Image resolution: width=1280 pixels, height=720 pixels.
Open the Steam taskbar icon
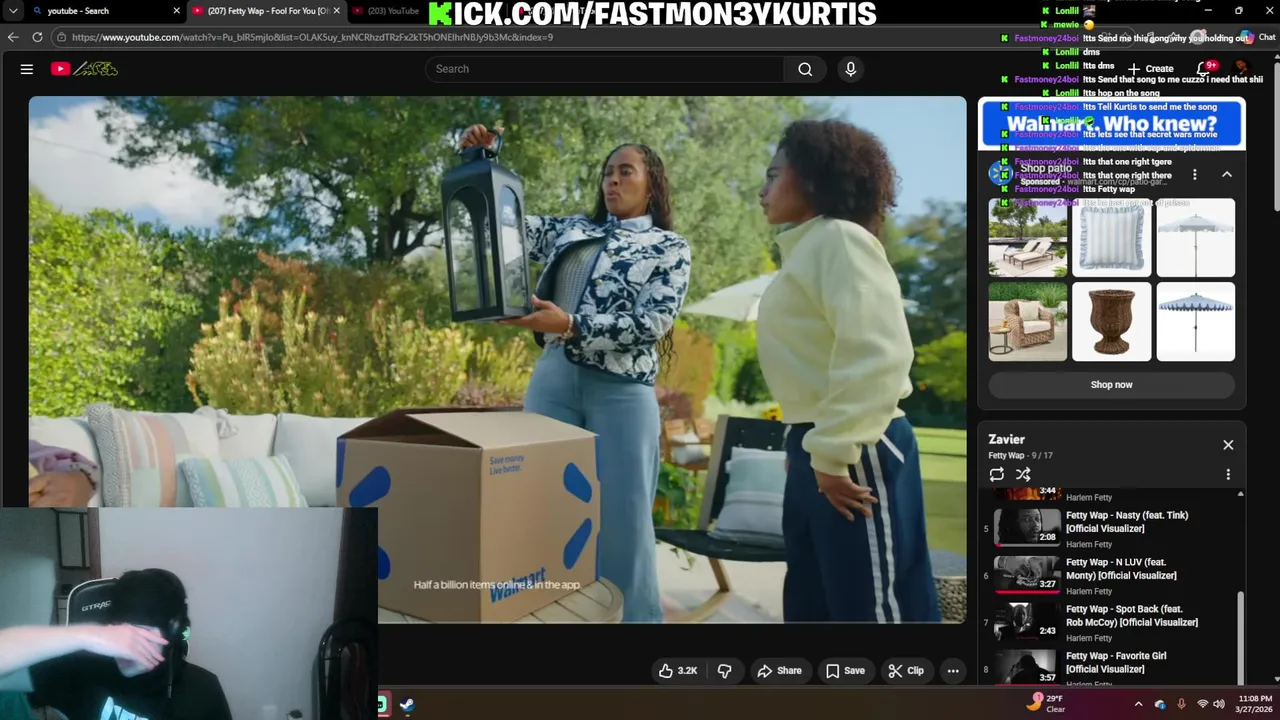pyautogui.click(x=408, y=705)
